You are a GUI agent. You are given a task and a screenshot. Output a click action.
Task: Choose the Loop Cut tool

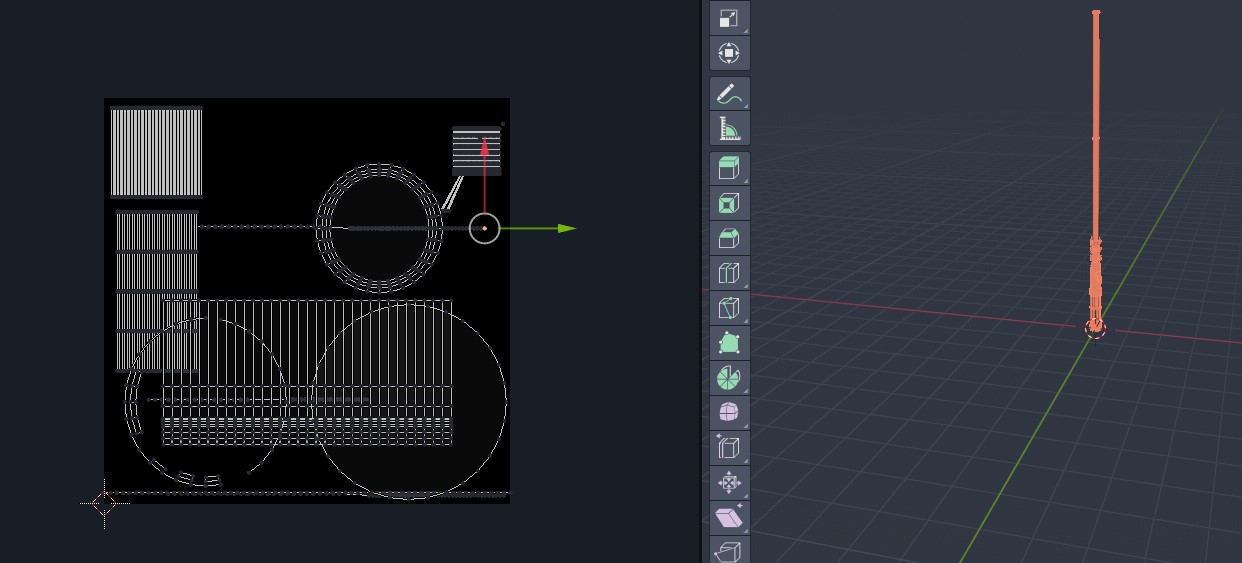pos(729,274)
